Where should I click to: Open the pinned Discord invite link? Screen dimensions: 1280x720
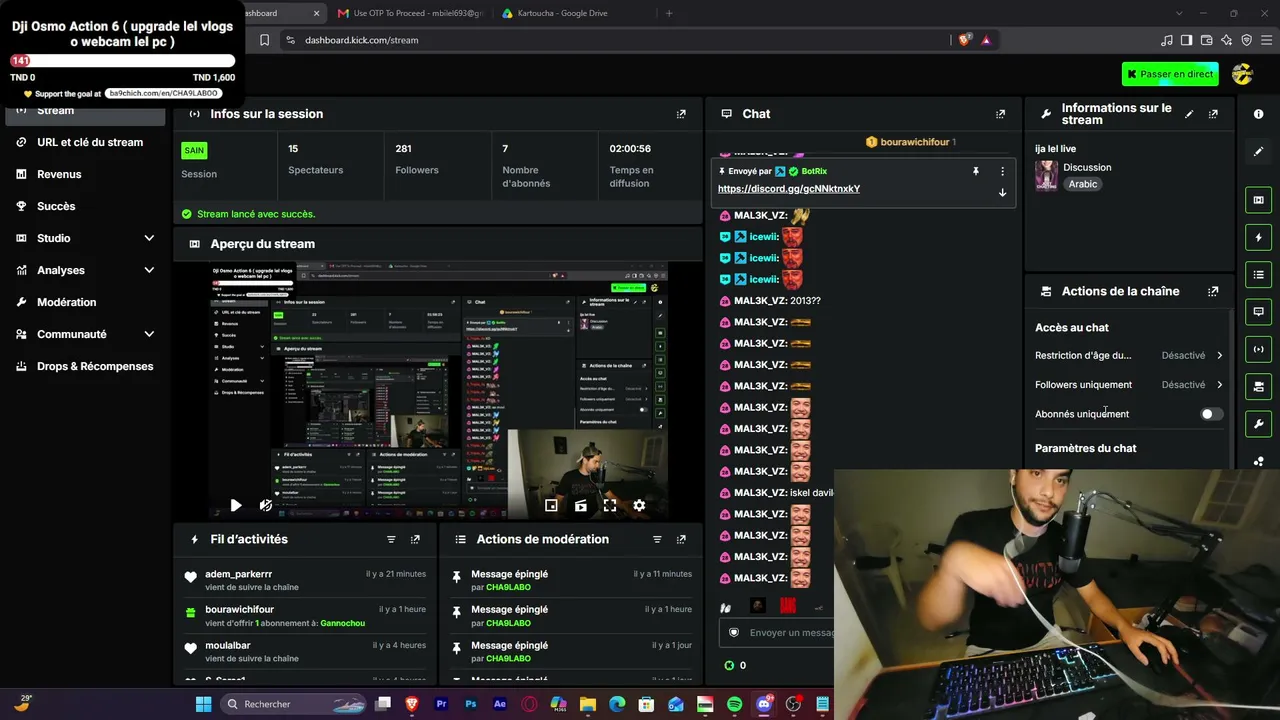coord(789,189)
